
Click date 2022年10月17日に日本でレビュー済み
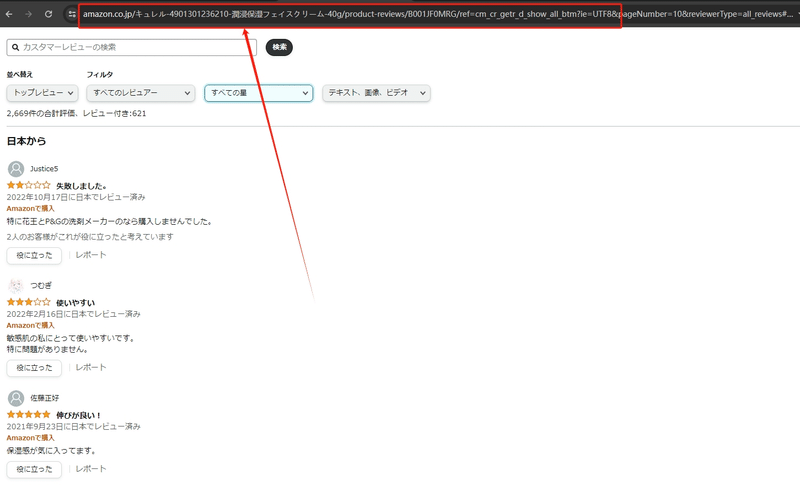point(76,197)
